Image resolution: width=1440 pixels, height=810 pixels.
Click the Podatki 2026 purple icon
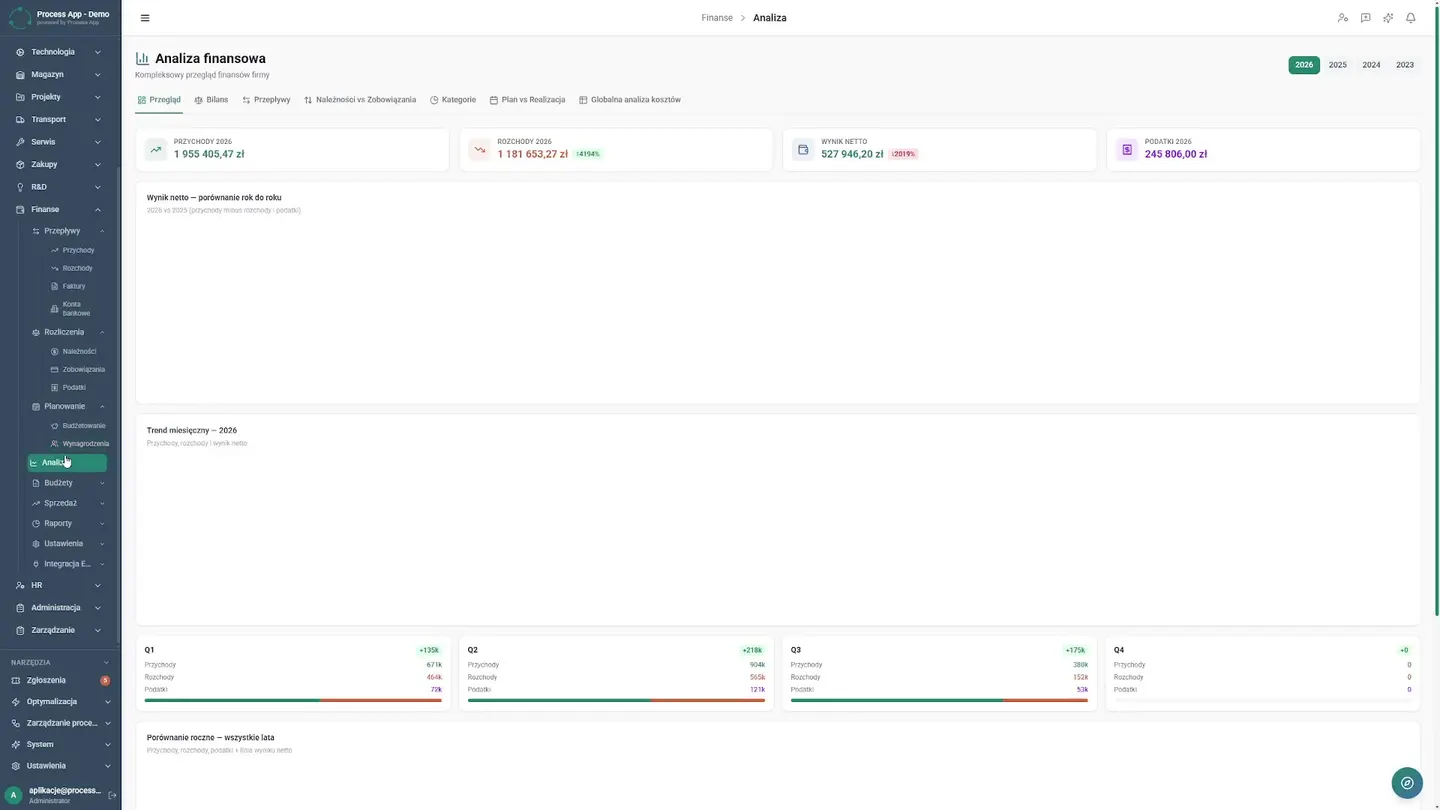(1127, 150)
